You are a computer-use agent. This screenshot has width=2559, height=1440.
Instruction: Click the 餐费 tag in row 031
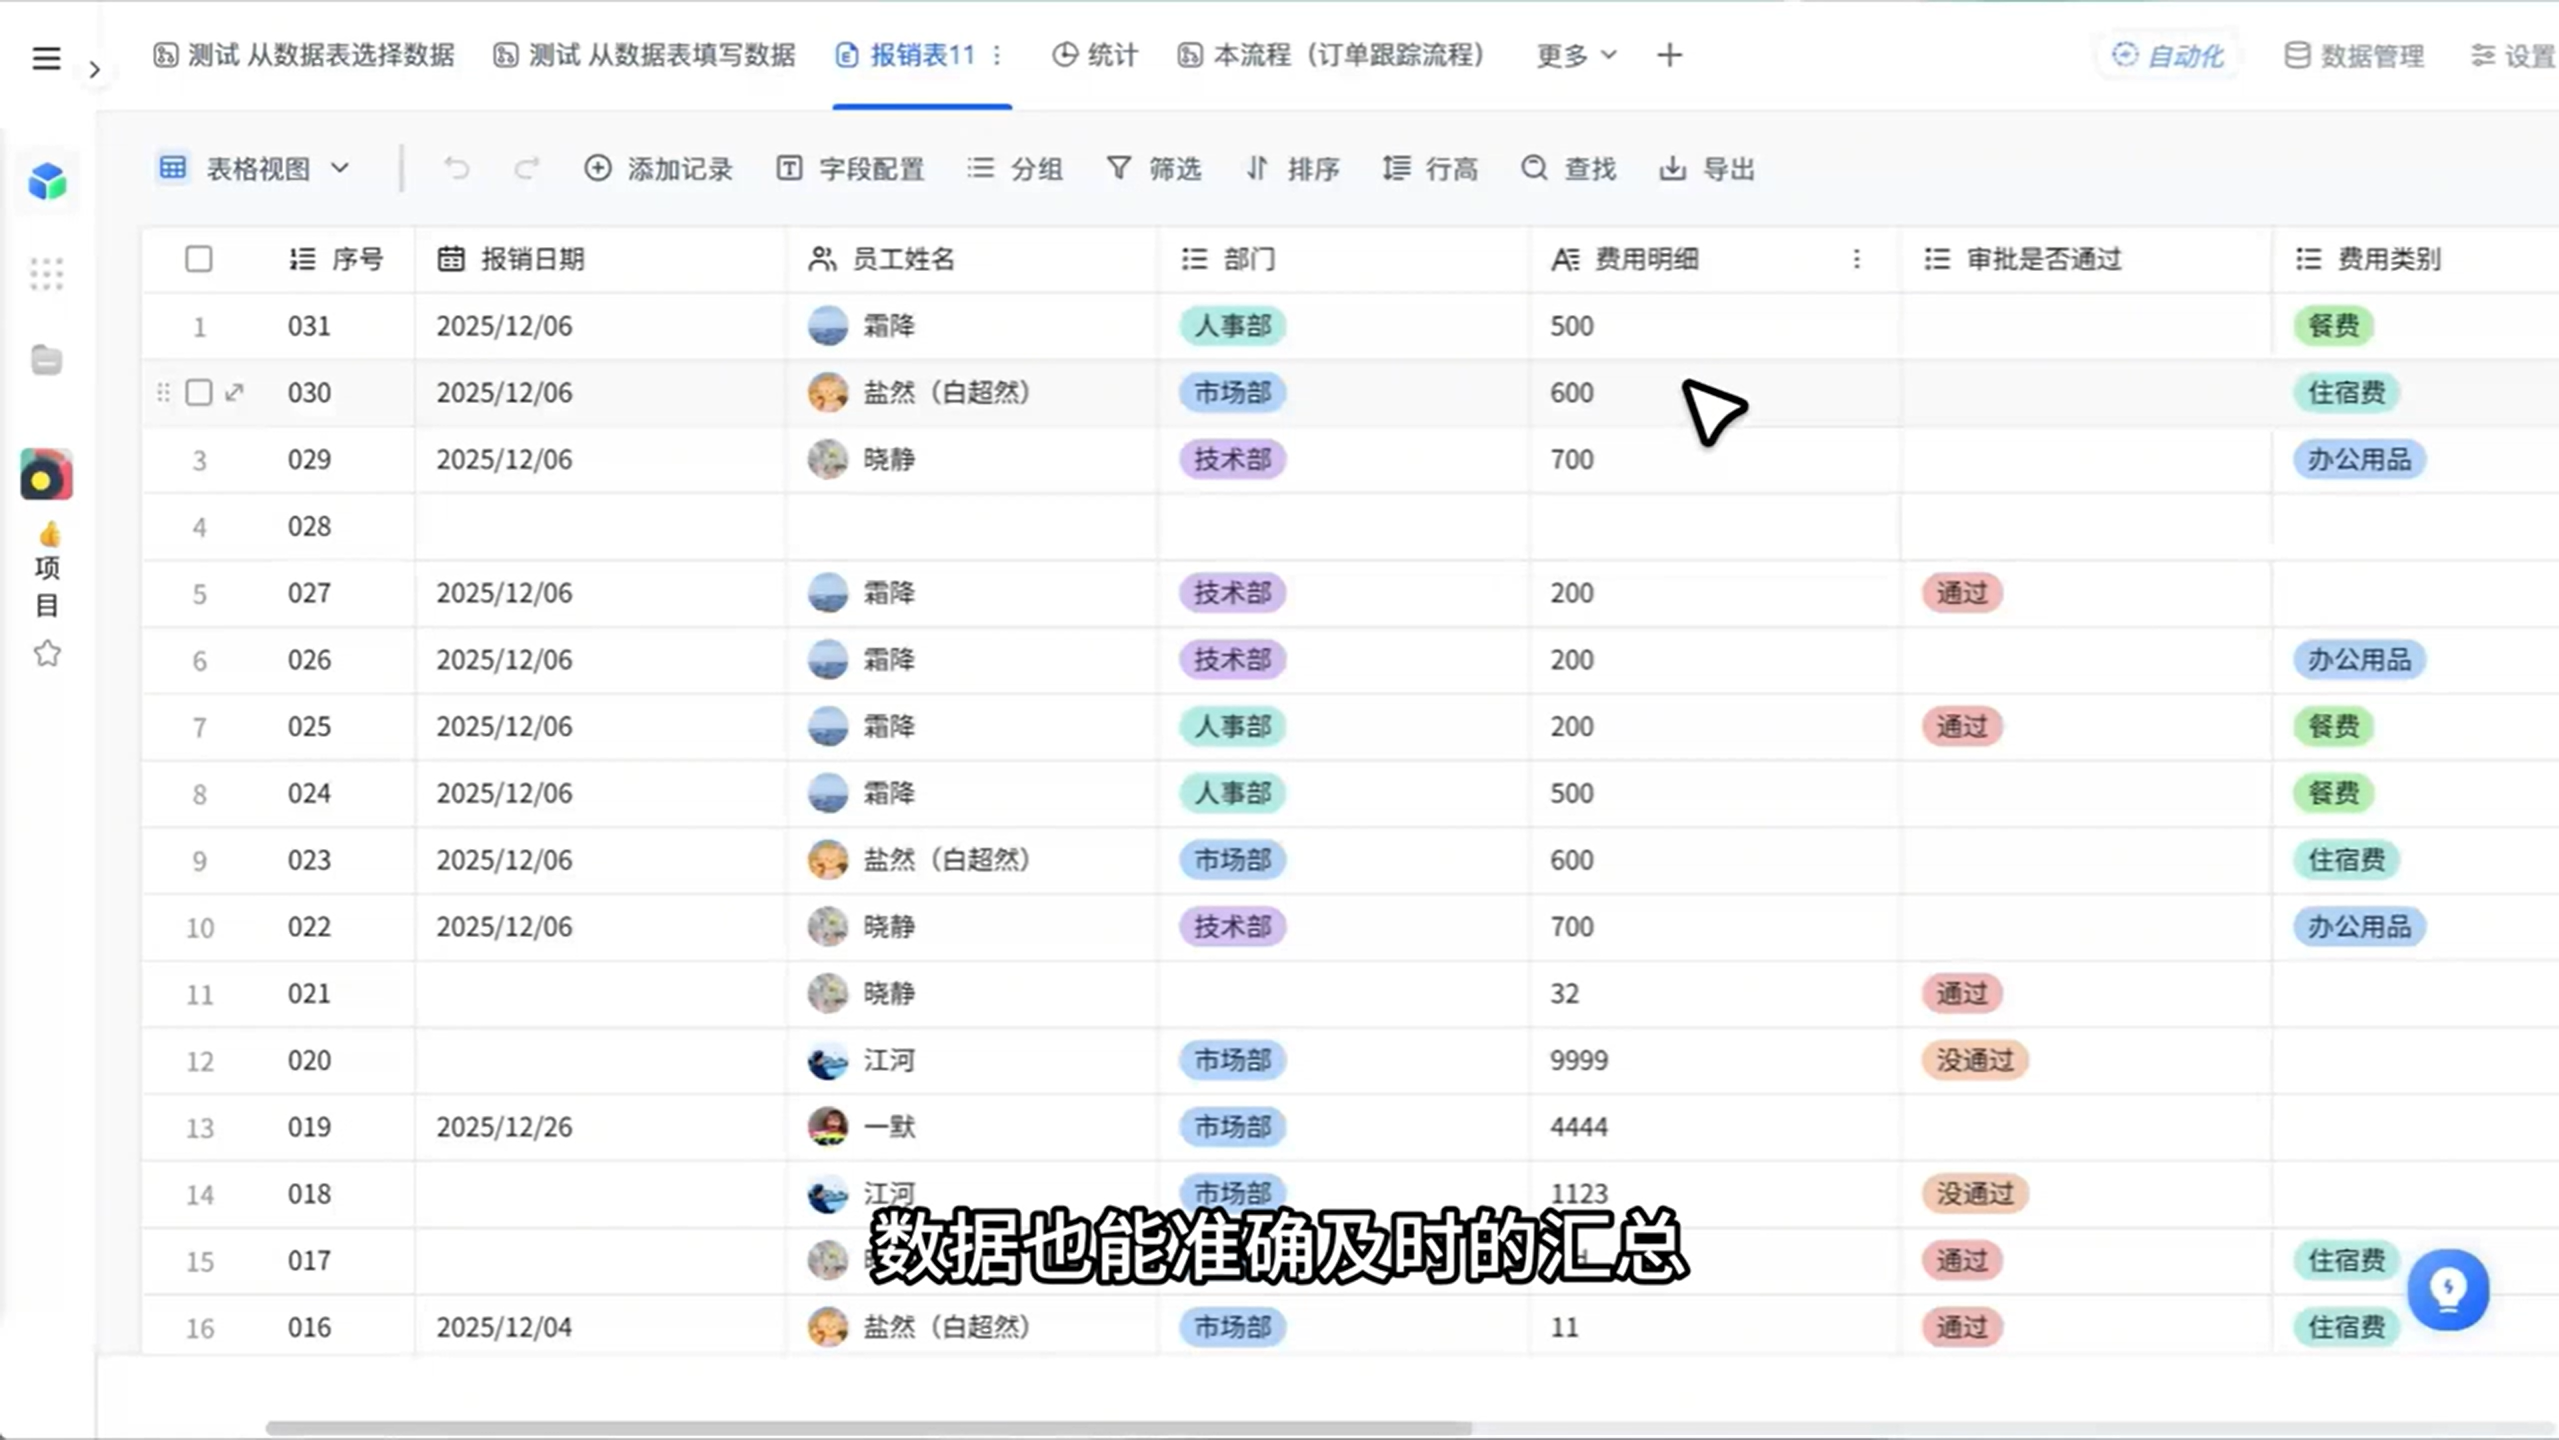tap(2333, 326)
